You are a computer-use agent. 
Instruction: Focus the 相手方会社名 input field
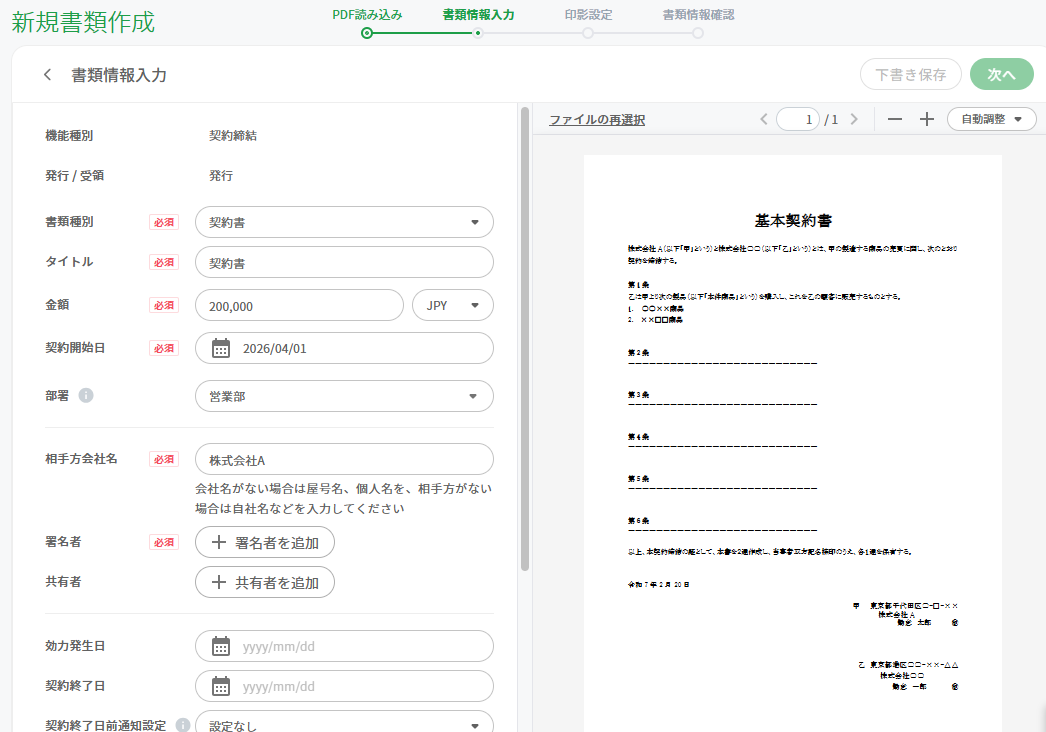[344, 460]
